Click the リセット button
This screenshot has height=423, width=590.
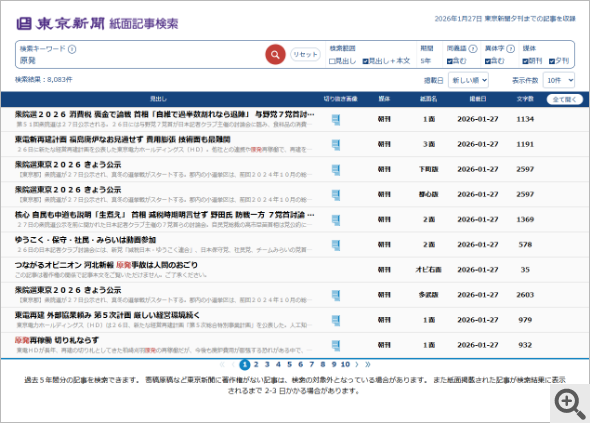305,55
